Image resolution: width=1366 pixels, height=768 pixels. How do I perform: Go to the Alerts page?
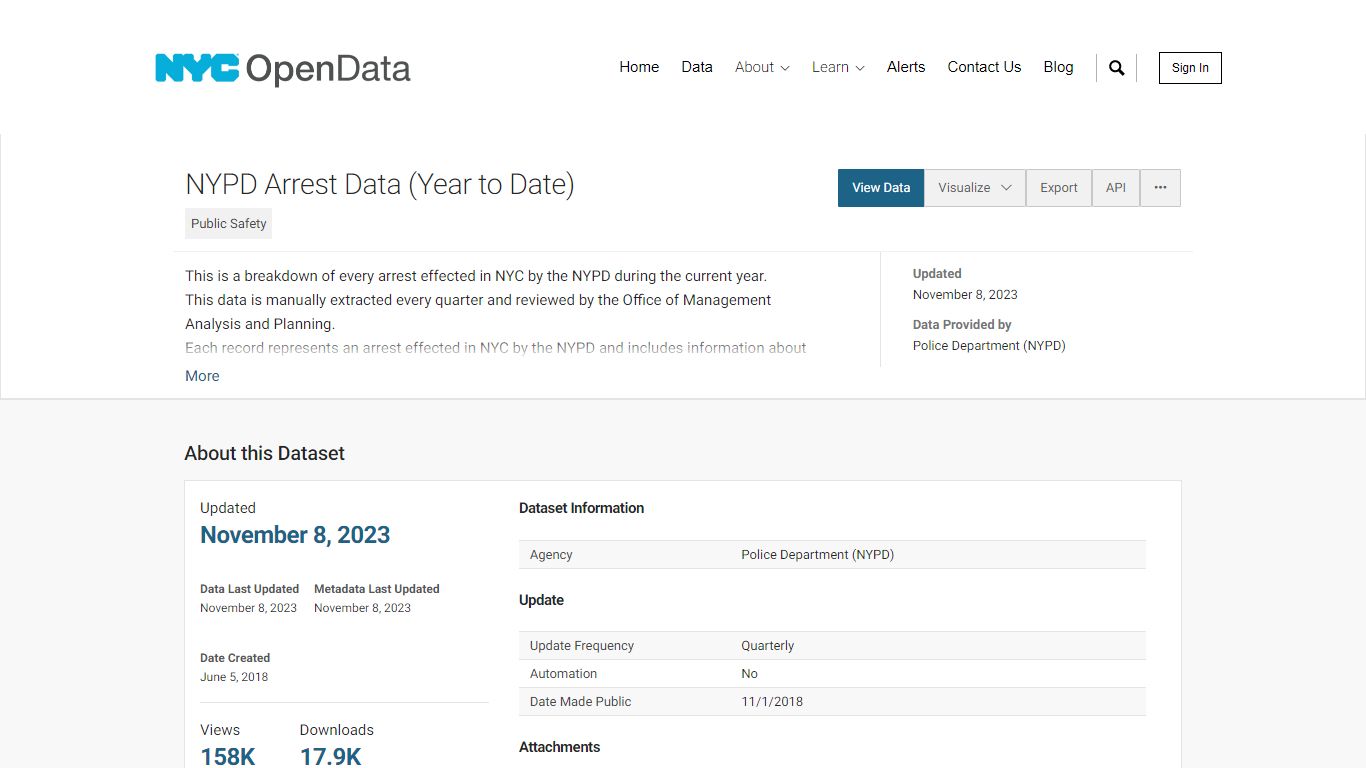tap(905, 67)
